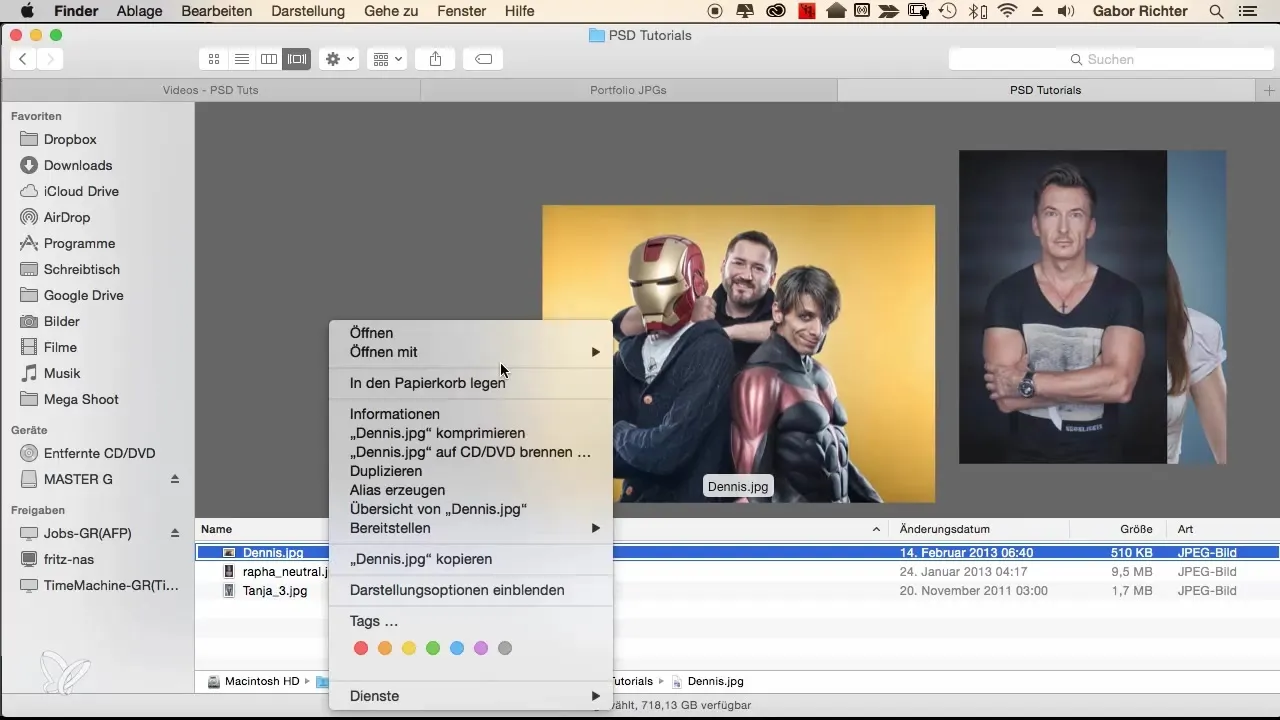Eject the MASTER G volume

click(175, 479)
